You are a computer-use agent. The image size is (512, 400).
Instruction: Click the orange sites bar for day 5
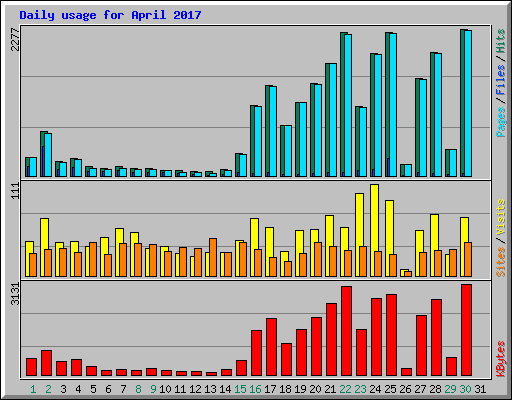93,259
